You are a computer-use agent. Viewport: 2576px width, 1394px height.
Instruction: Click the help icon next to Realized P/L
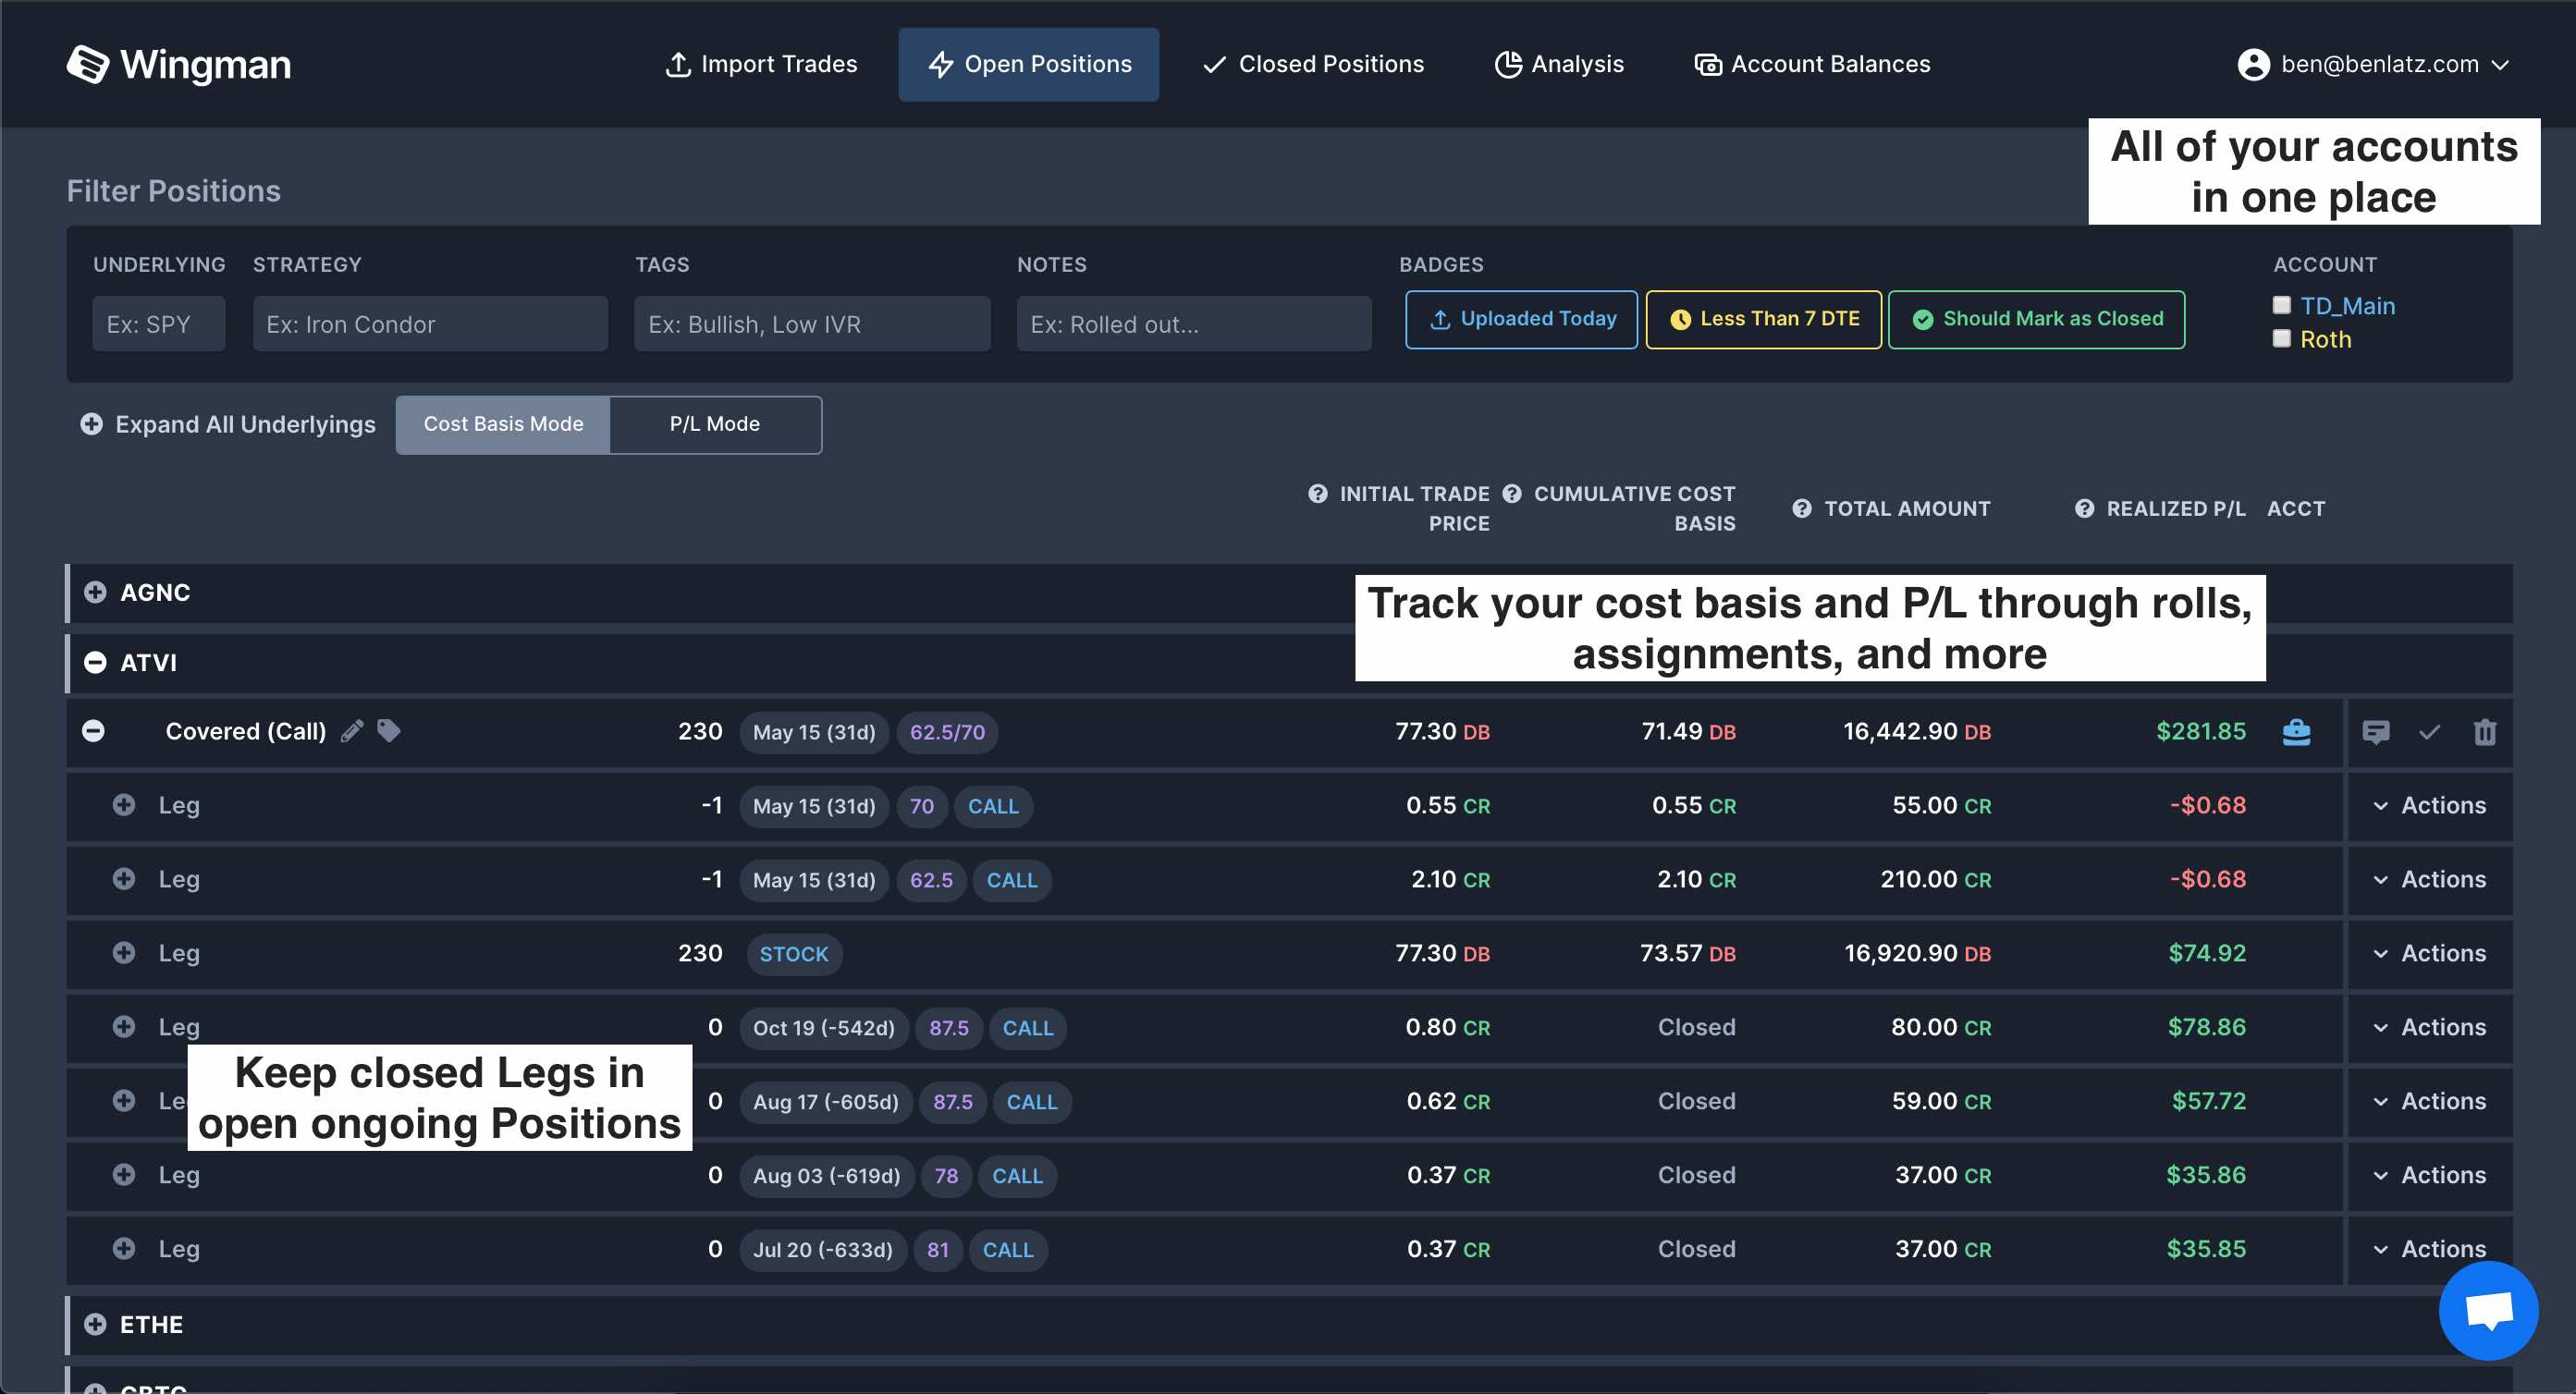(x=2084, y=508)
